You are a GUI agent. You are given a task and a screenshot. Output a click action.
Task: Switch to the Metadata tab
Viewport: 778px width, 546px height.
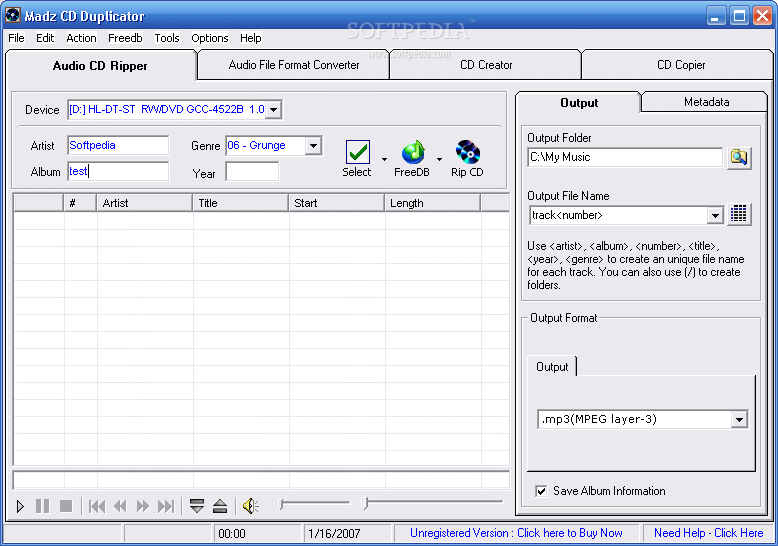pyautogui.click(x=706, y=102)
